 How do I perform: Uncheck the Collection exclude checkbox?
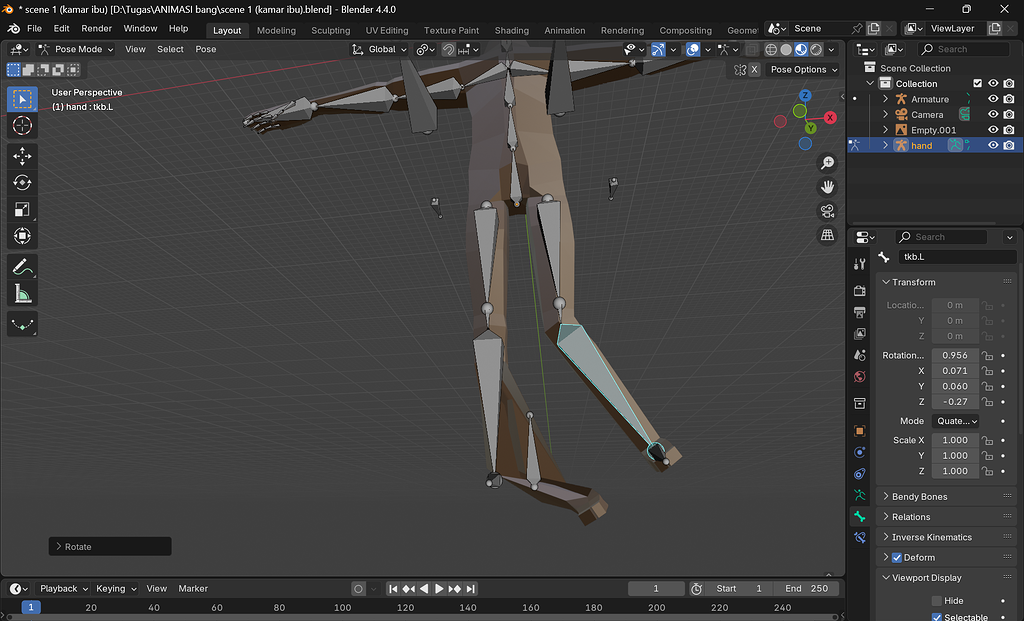tap(978, 84)
